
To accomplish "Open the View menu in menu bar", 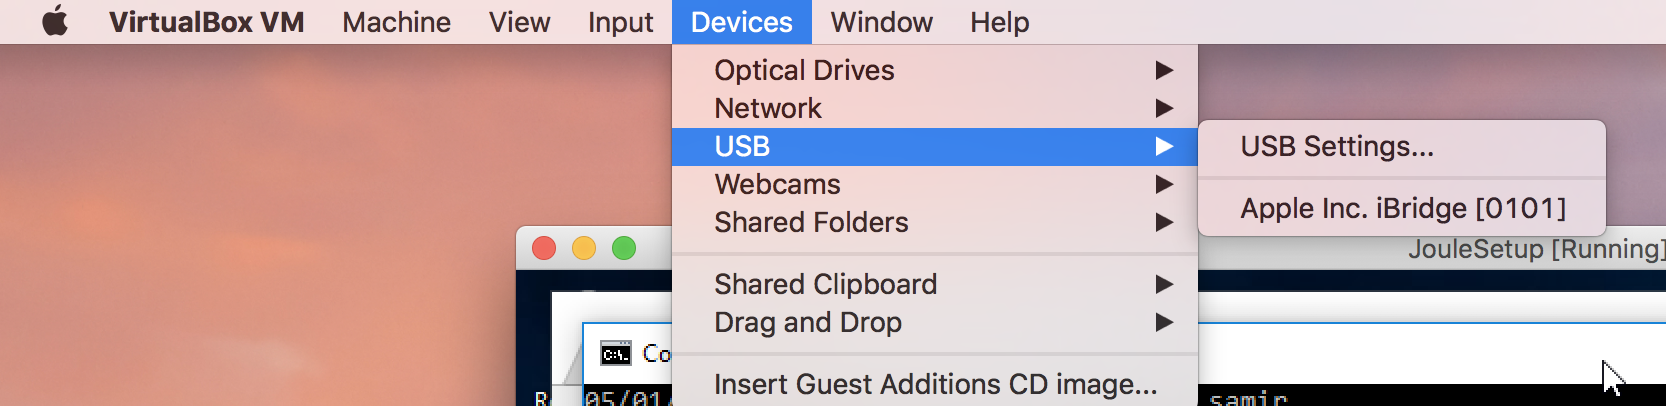I will pyautogui.click(x=519, y=22).
